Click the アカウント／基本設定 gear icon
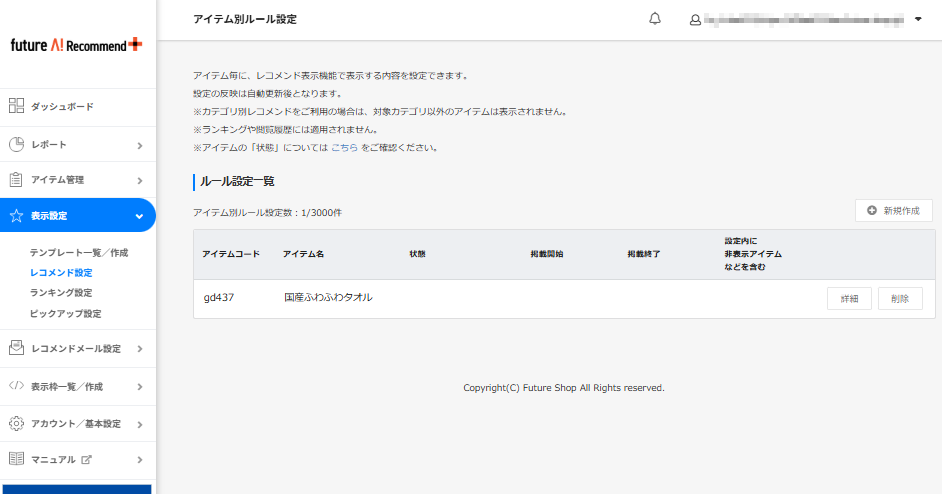The width and height of the screenshot is (942, 494). (x=16, y=423)
